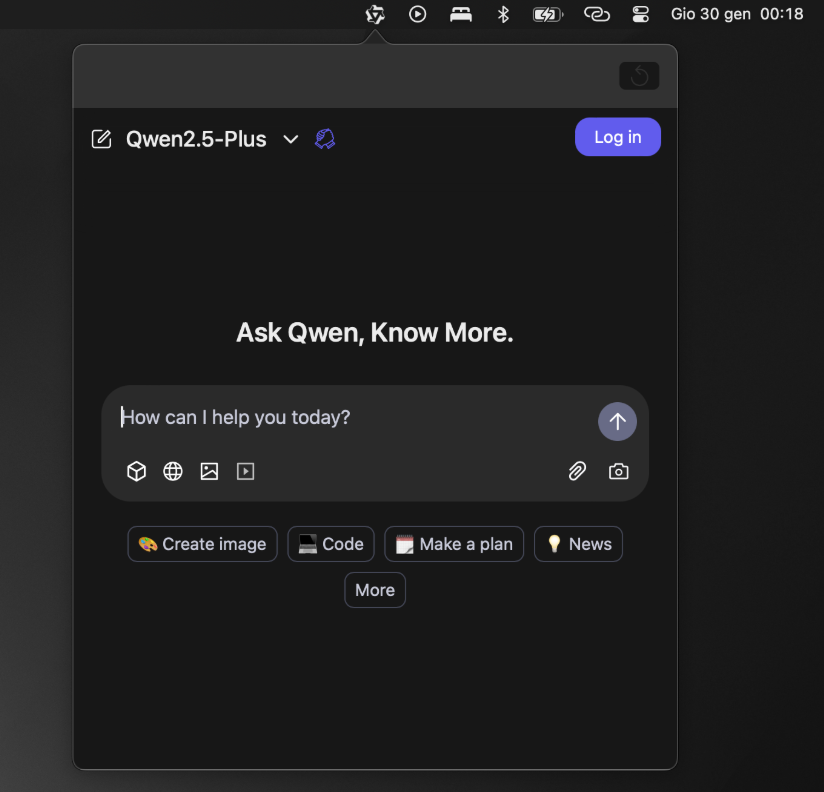824x792 pixels.
Task: Toggle video generation play-box icon
Action: click(x=245, y=471)
